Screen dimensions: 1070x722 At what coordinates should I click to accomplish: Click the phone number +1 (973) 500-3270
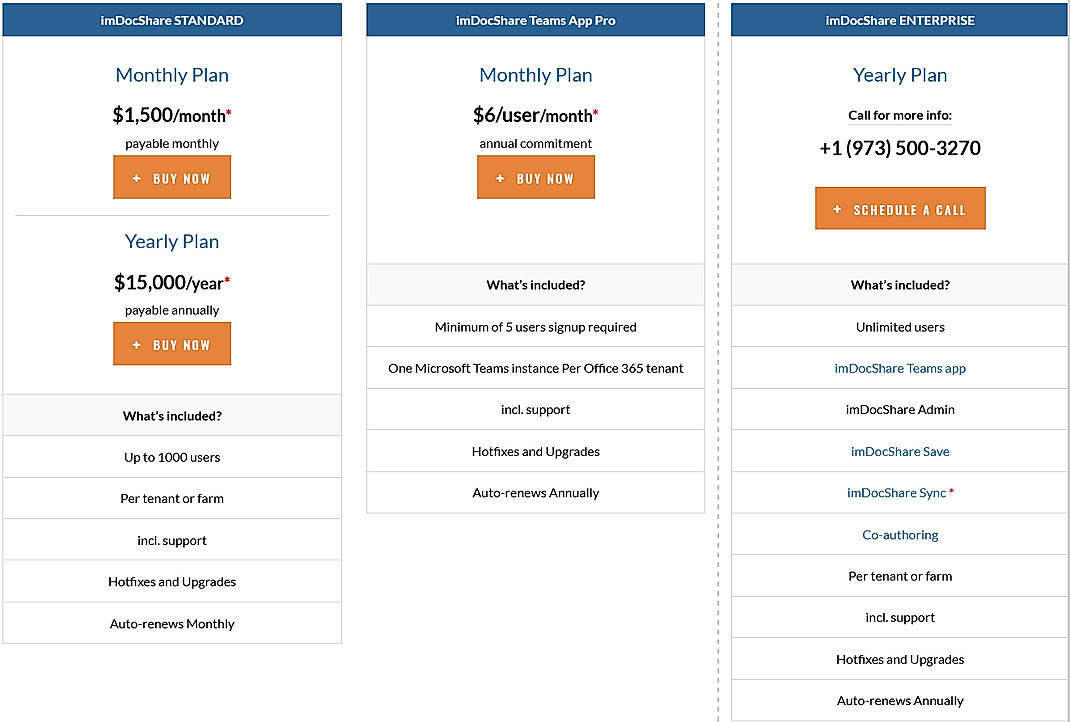click(900, 147)
